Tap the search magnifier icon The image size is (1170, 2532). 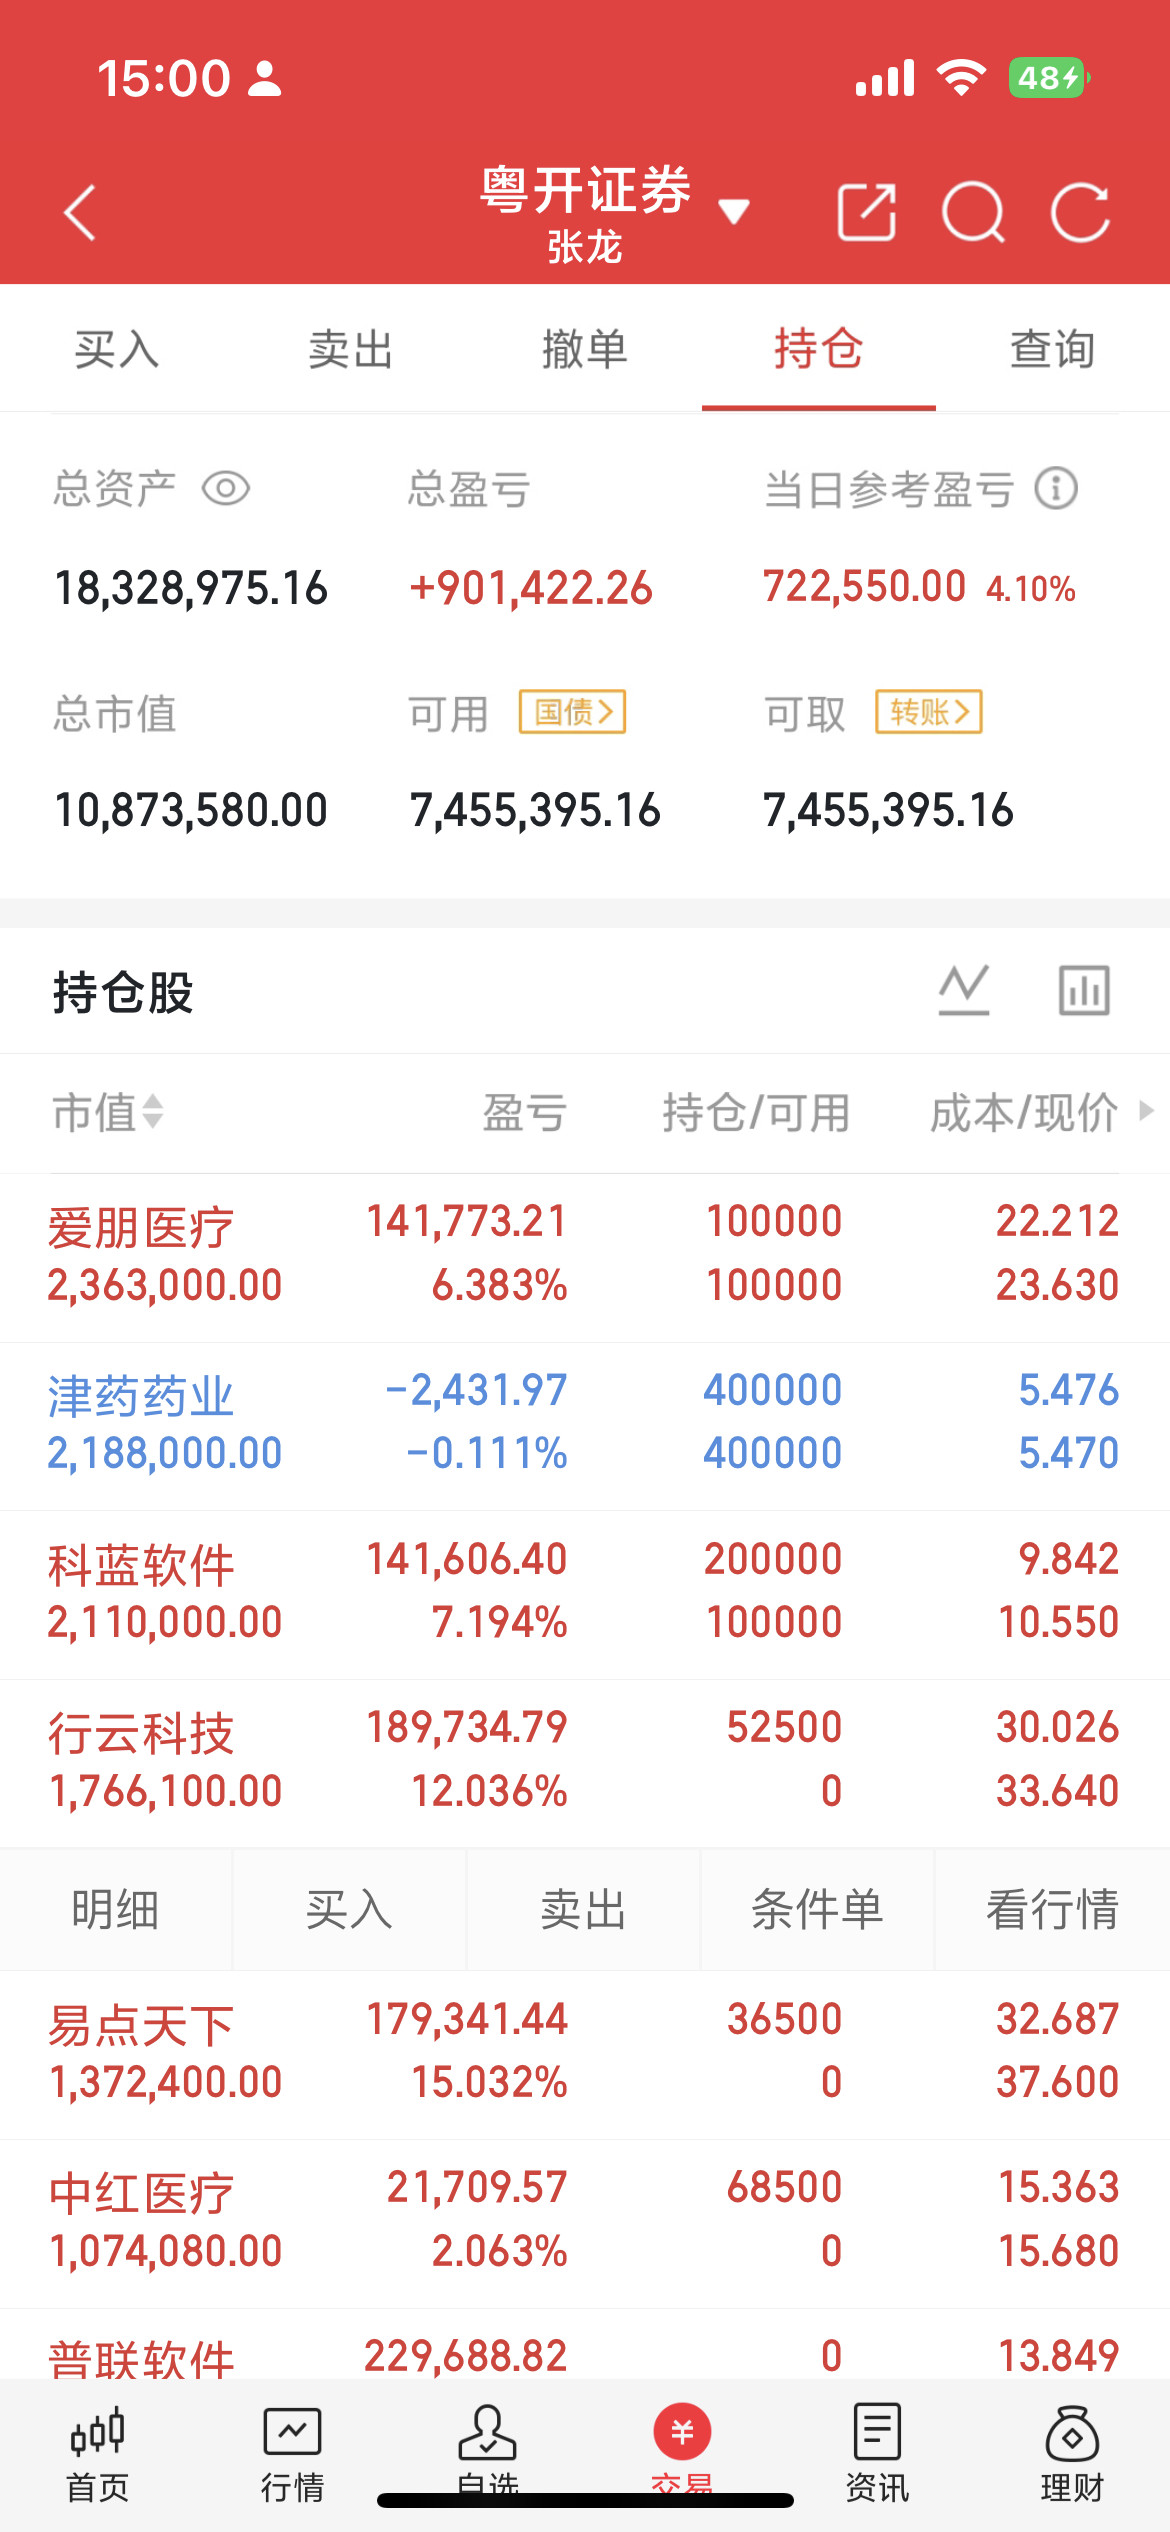974,212
